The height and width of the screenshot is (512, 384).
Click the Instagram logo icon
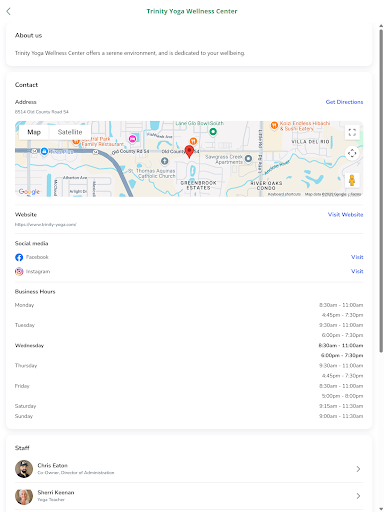19,272
